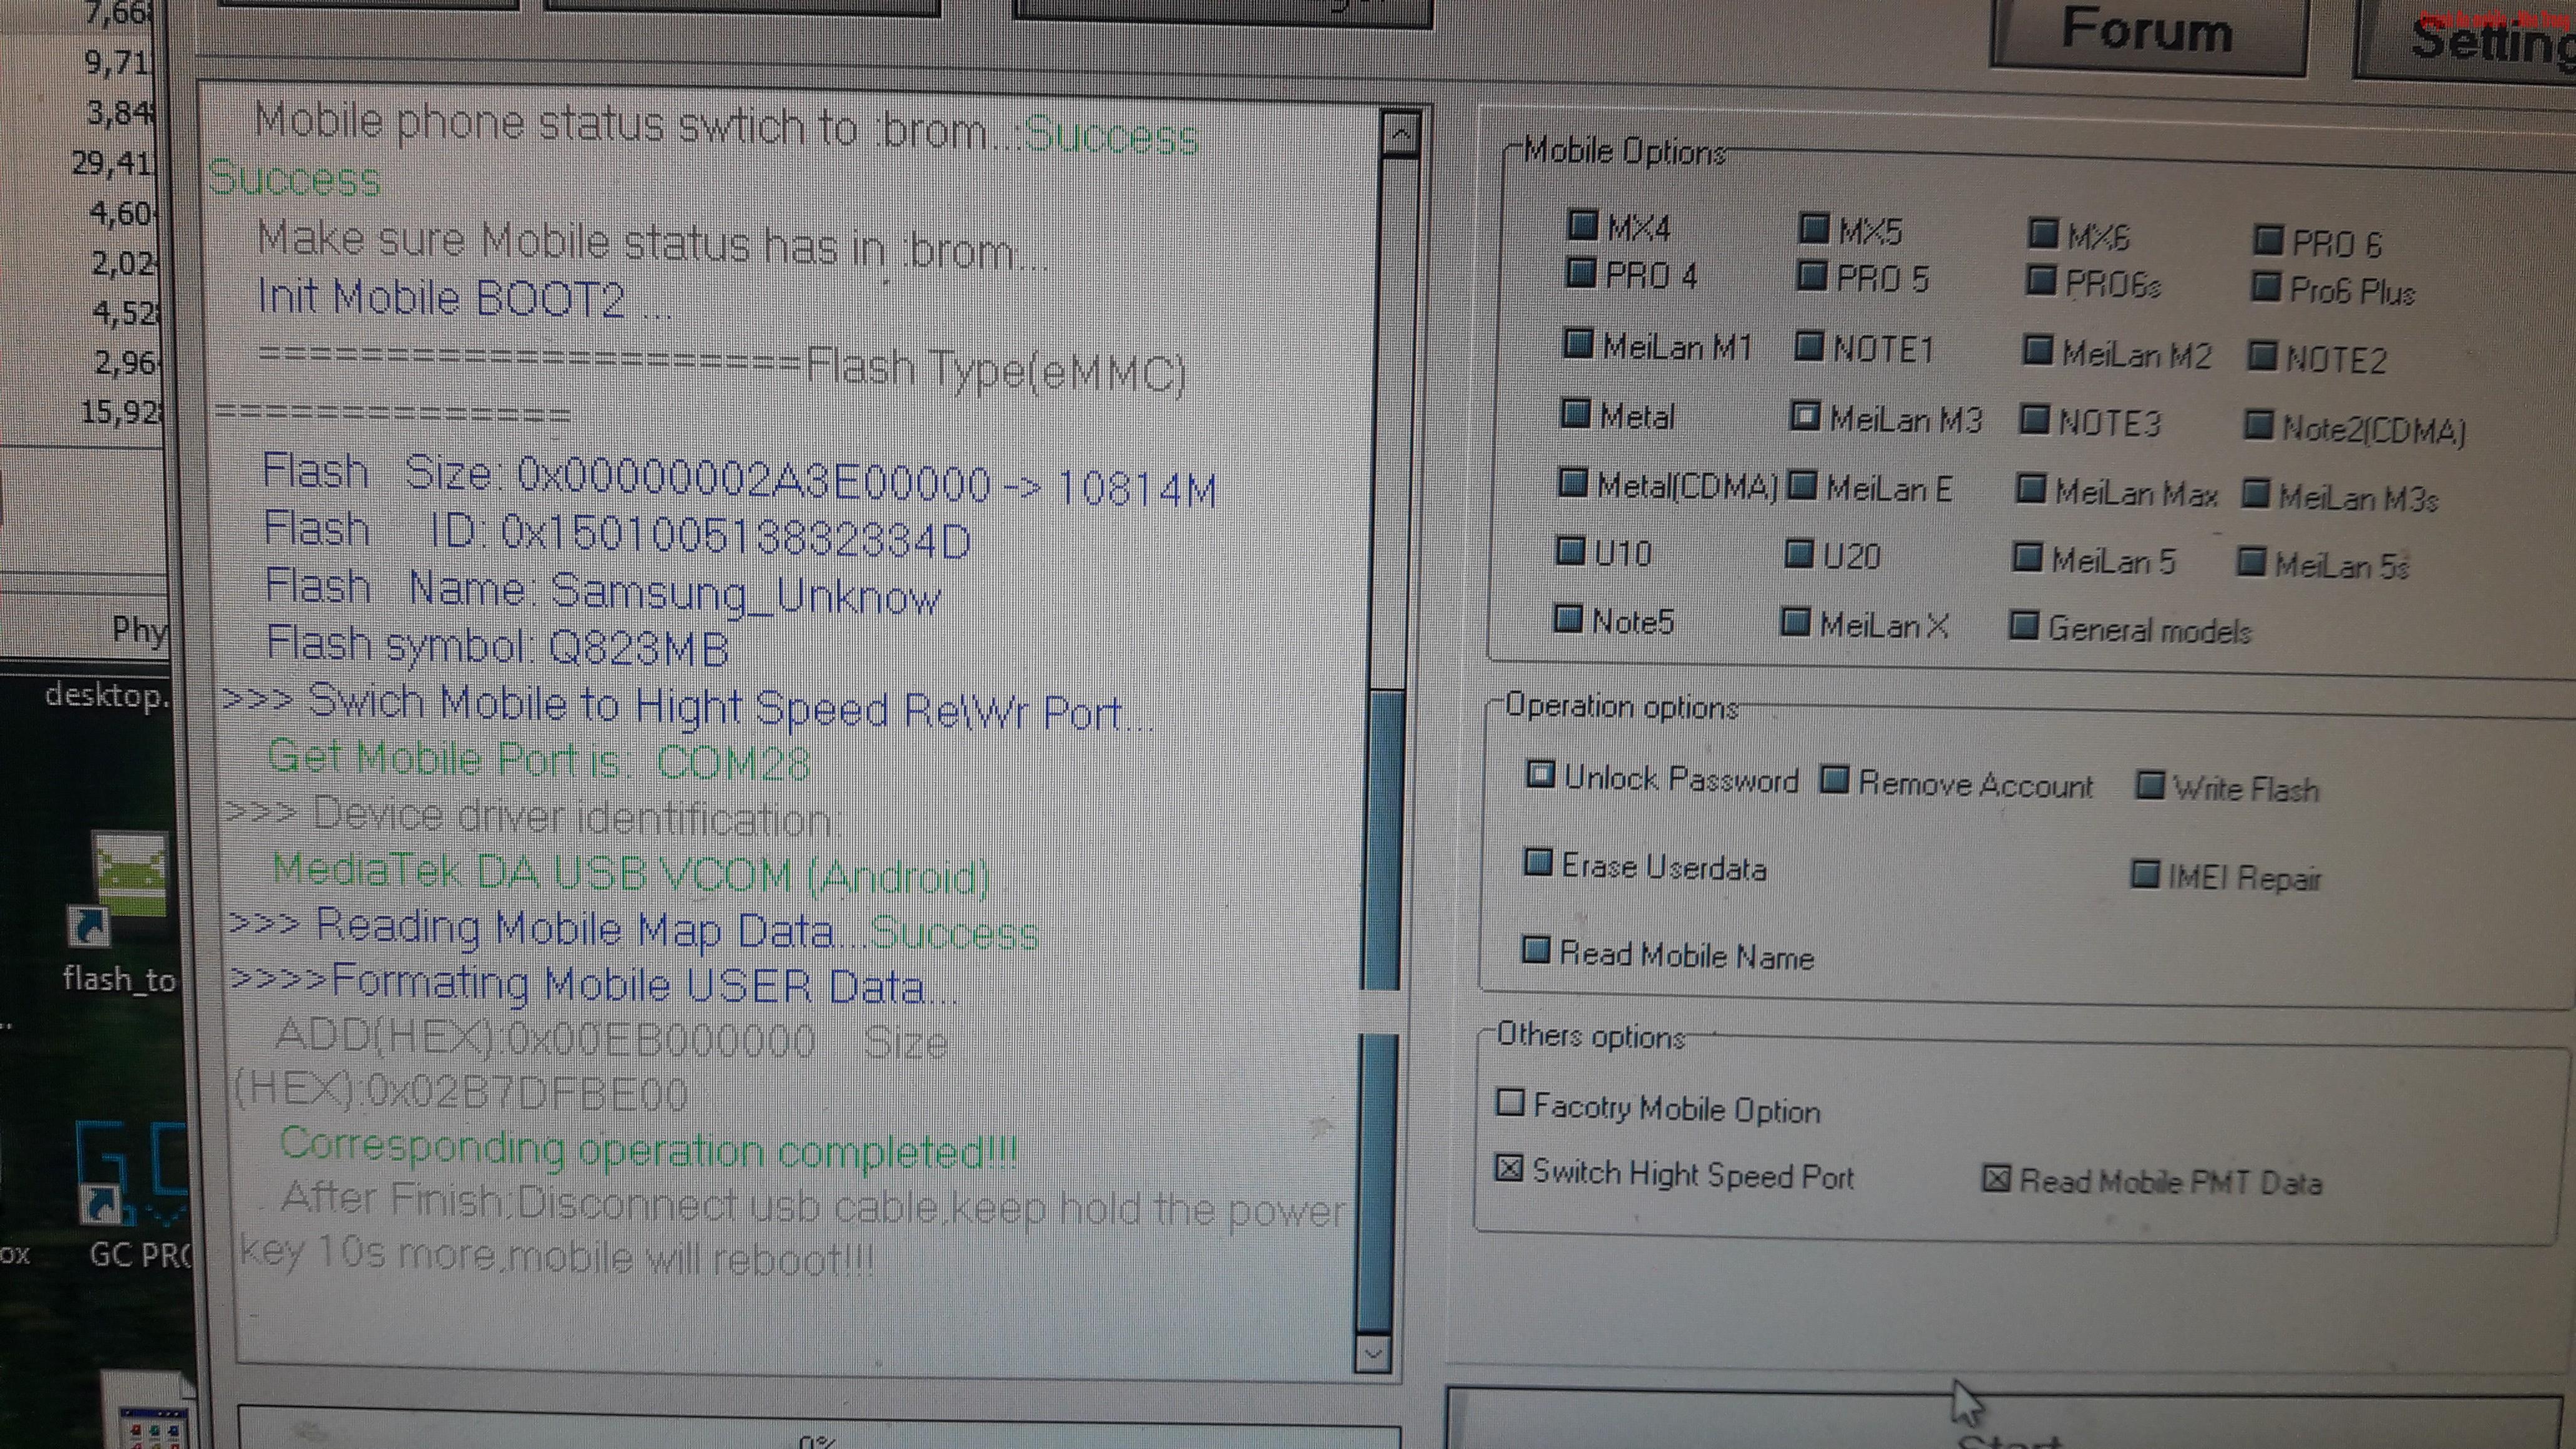2576x1449 pixels.
Task: Click the 'Get Mobile Port is: COM28' line
Action: tap(538, 760)
